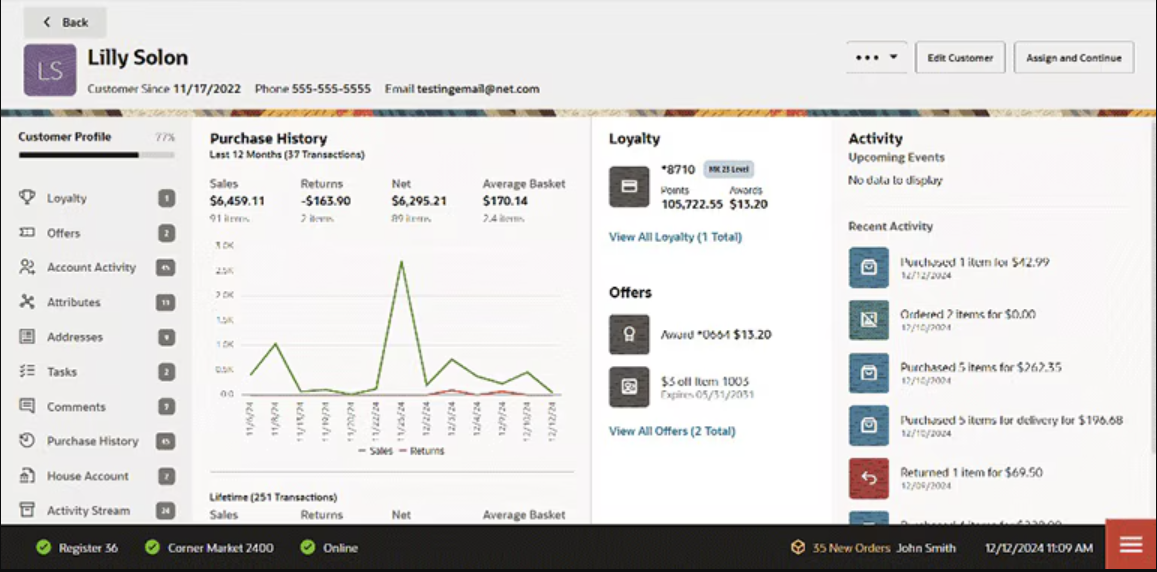Click the Ordered 2 items activity icon
Viewport: 1157px width, 572px height.
(868, 320)
